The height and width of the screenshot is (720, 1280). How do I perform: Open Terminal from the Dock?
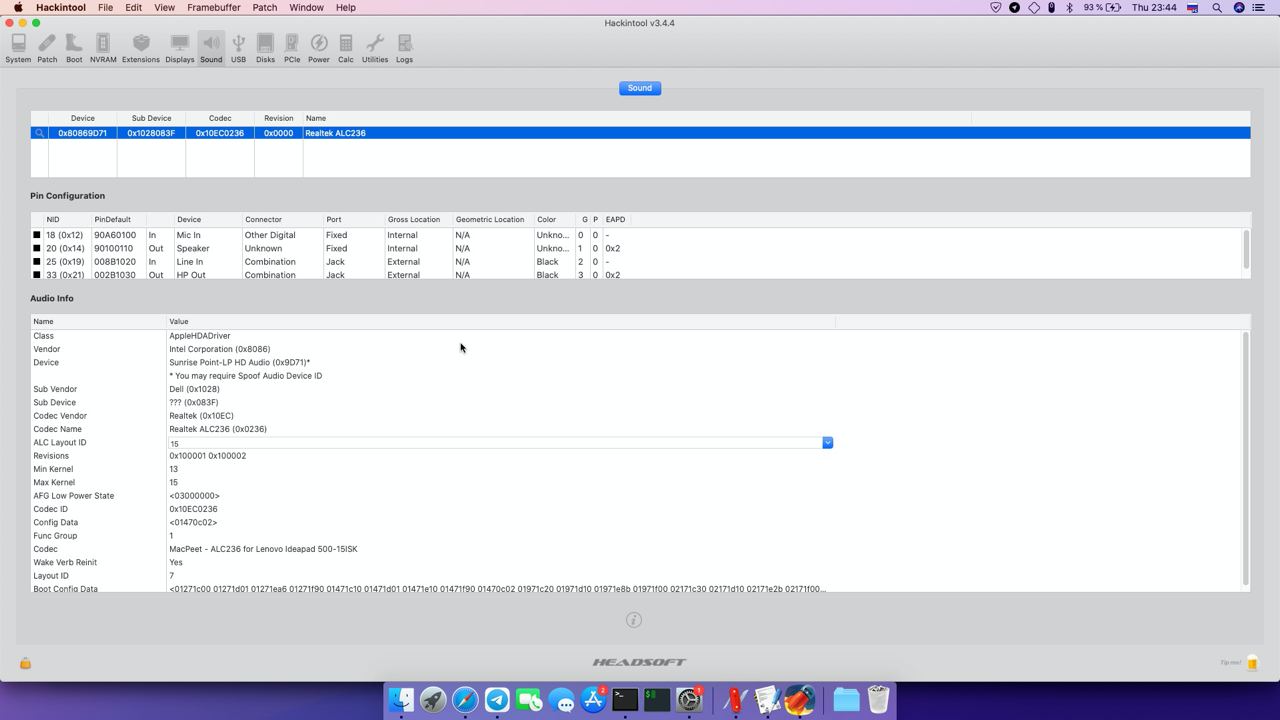(x=625, y=699)
